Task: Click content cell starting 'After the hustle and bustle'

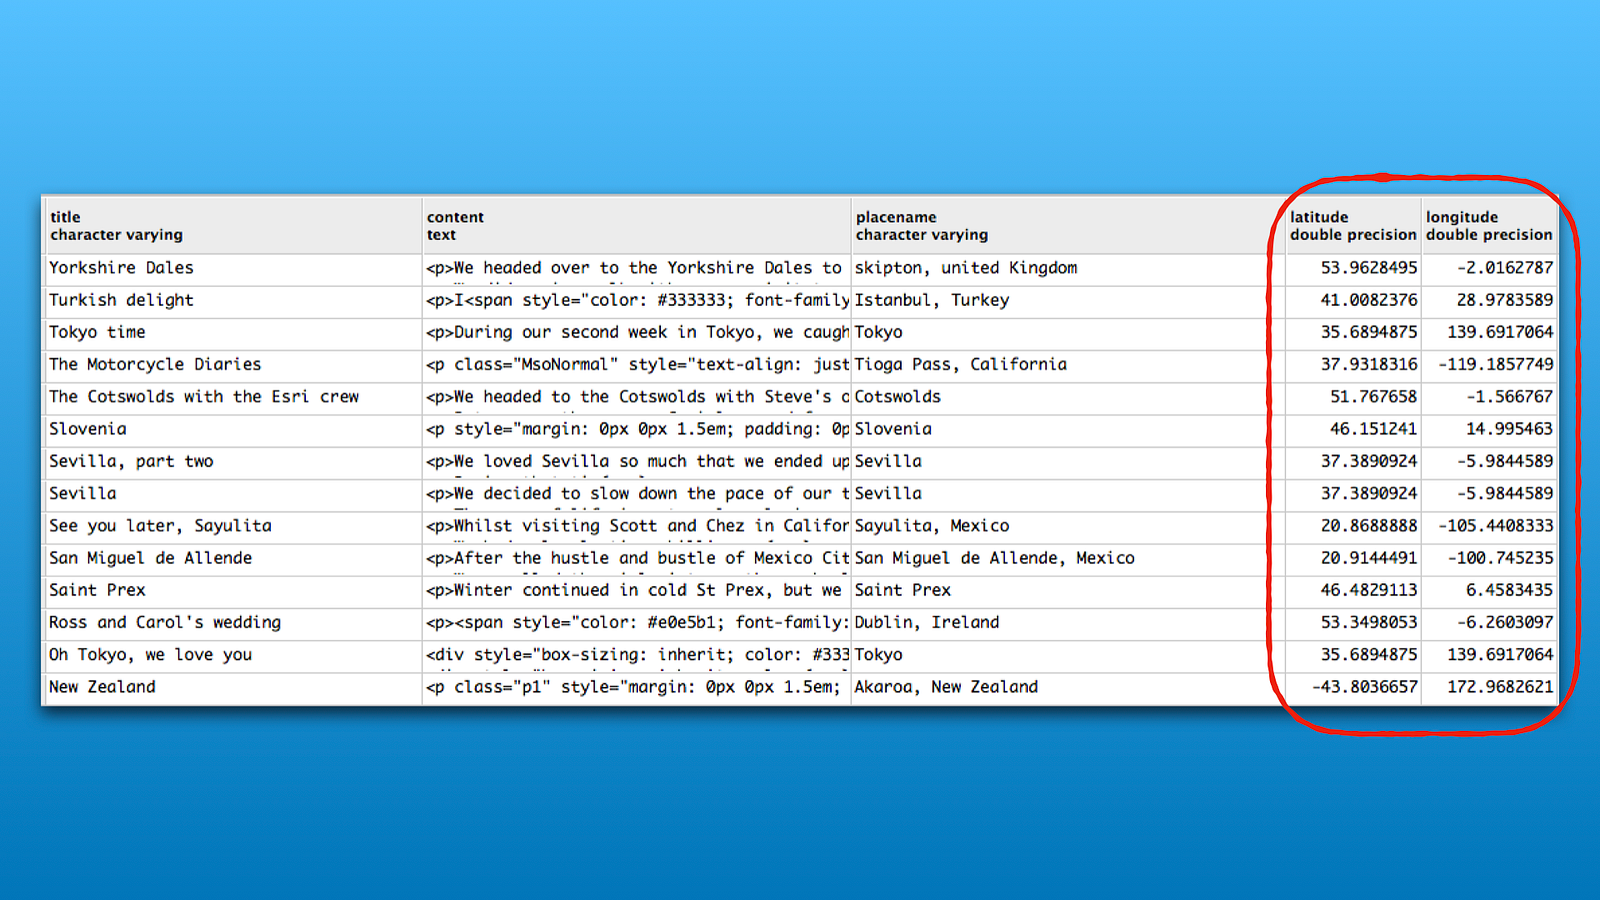Action: (x=637, y=558)
